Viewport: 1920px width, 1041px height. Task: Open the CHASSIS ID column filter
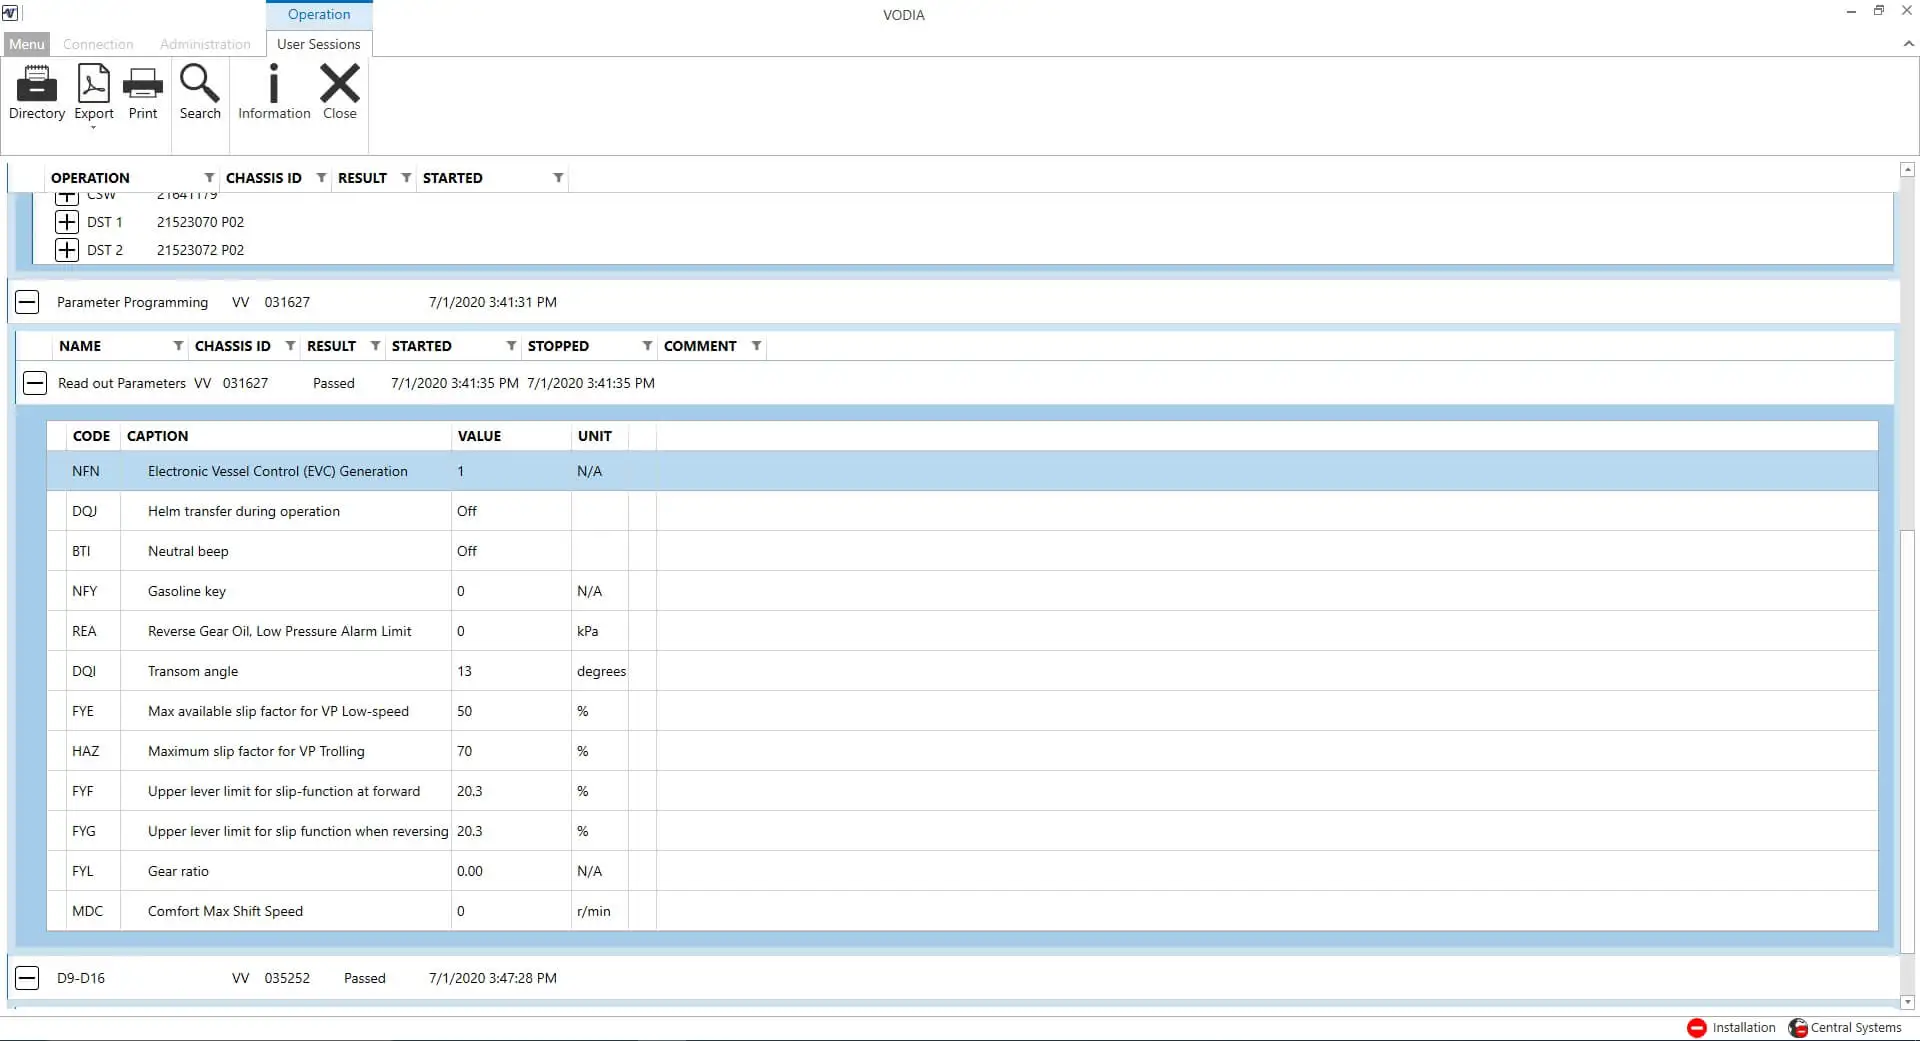coord(321,177)
